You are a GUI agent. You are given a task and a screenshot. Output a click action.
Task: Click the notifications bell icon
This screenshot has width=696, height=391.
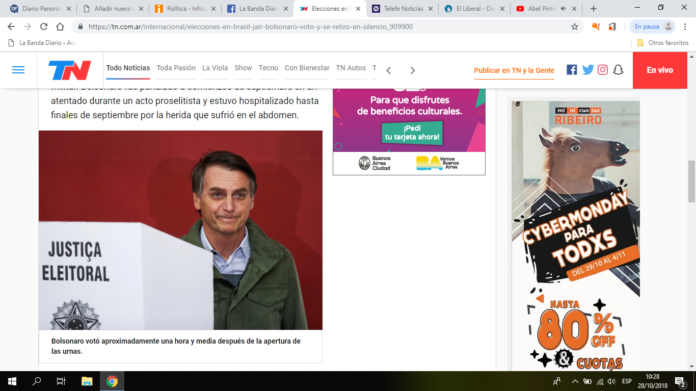click(618, 70)
